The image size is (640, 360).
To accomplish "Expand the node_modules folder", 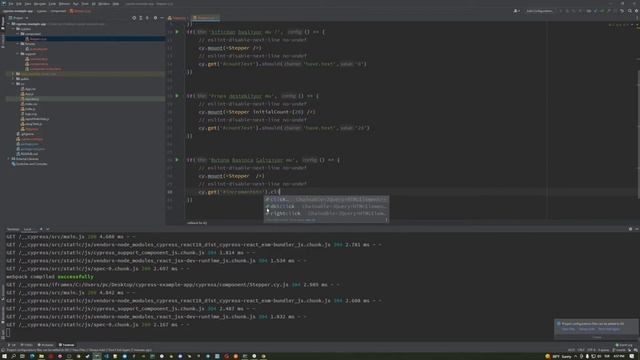I will (13, 74).
